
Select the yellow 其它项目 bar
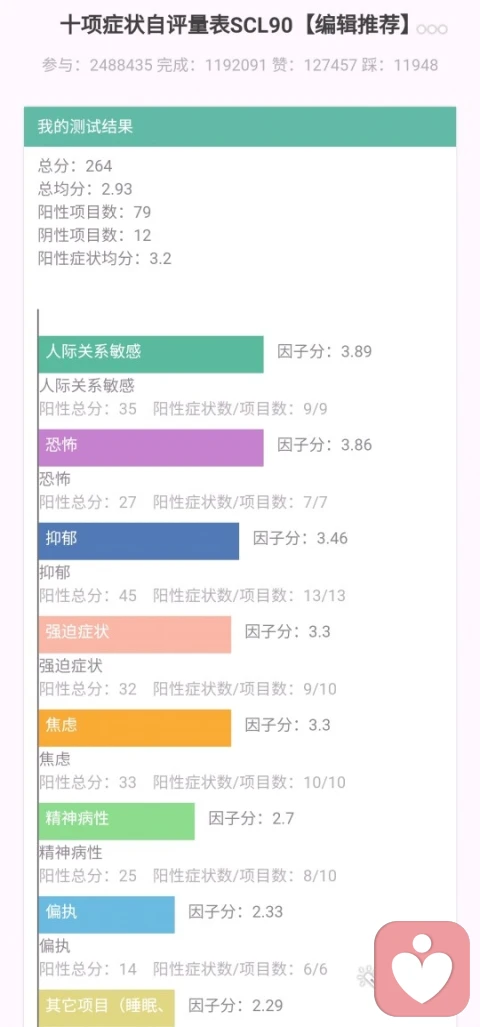106,1008
